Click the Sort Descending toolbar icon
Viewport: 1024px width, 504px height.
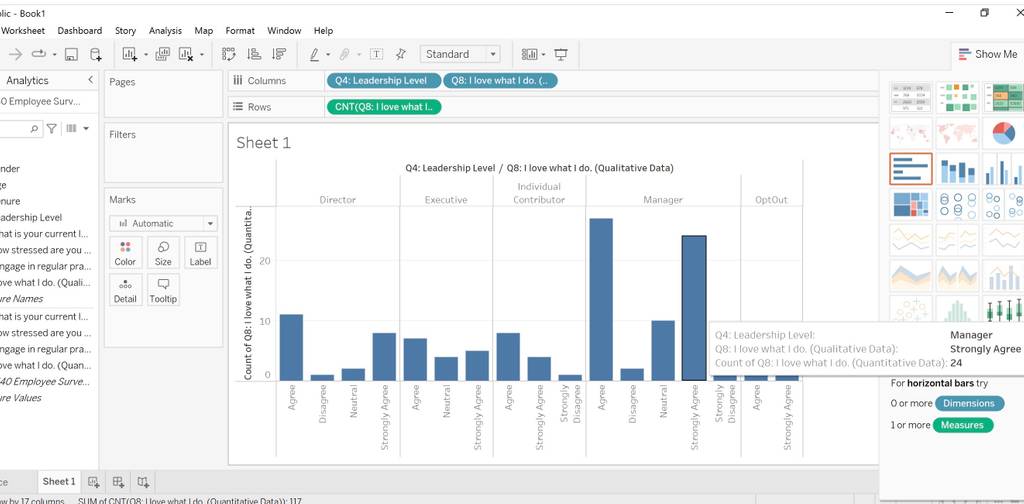(x=279, y=54)
